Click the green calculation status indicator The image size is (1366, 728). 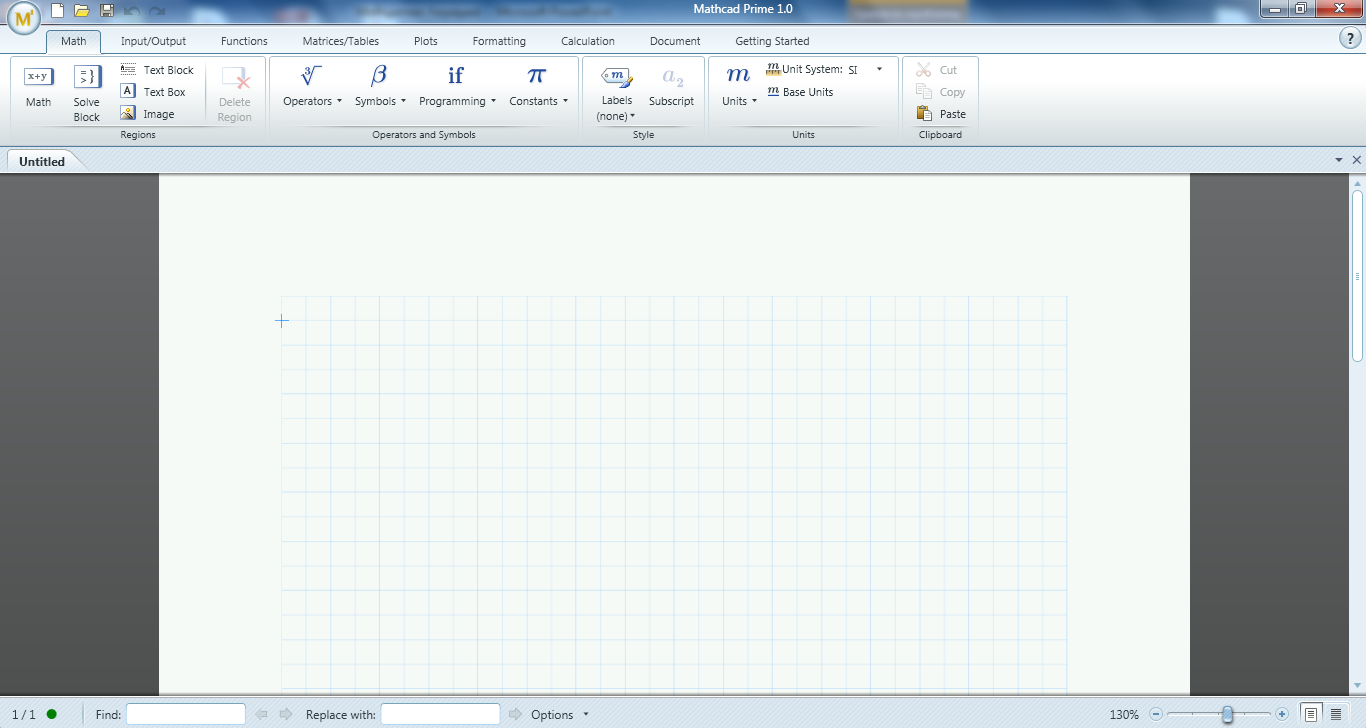[52, 714]
